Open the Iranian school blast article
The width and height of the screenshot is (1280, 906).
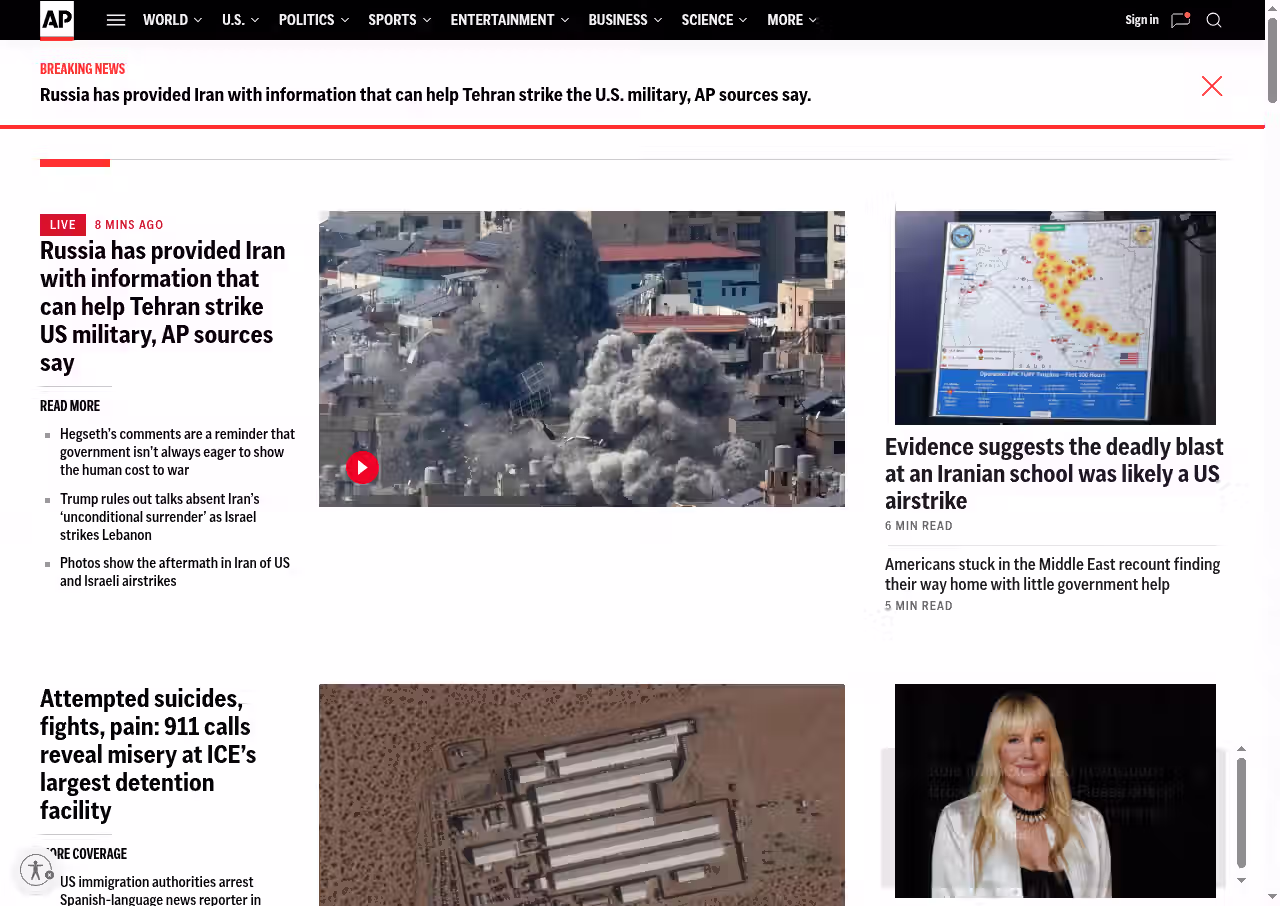pyautogui.click(x=1054, y=473)
